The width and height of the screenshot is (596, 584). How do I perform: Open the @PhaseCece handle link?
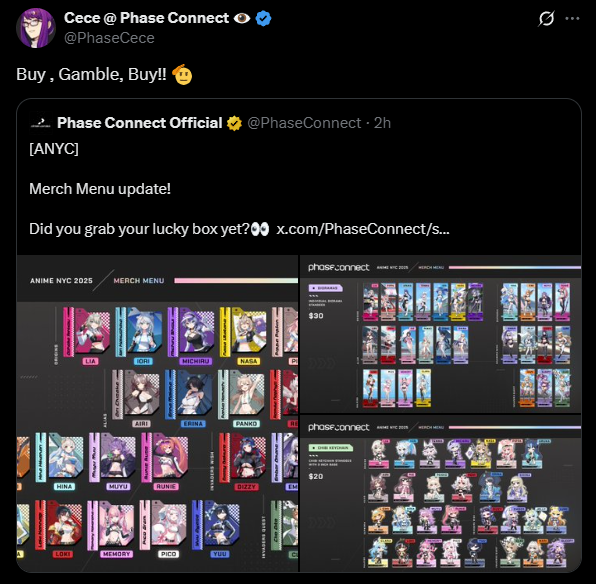[109, 38]
